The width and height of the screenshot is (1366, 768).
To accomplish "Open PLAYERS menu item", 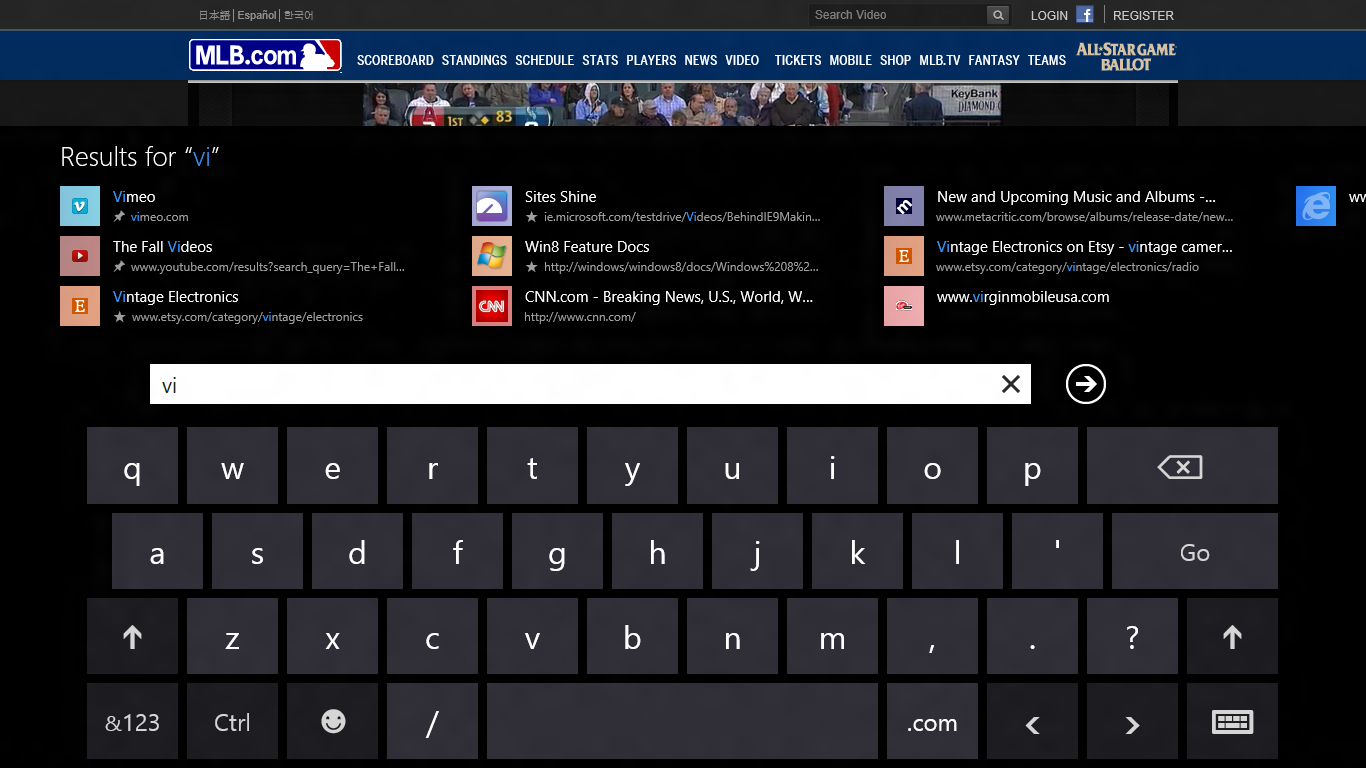I will (x=651, y=60).
